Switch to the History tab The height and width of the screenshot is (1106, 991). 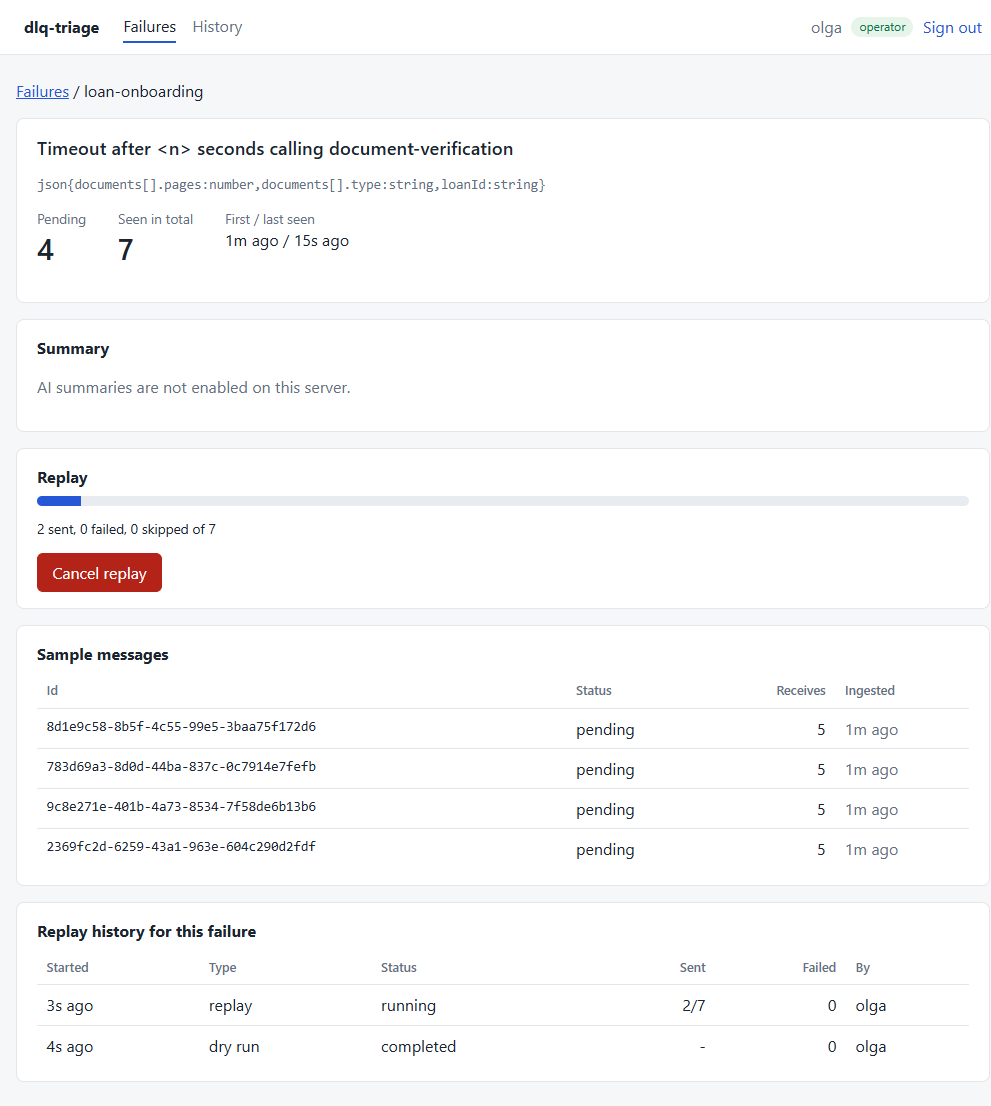click(217, 27)
